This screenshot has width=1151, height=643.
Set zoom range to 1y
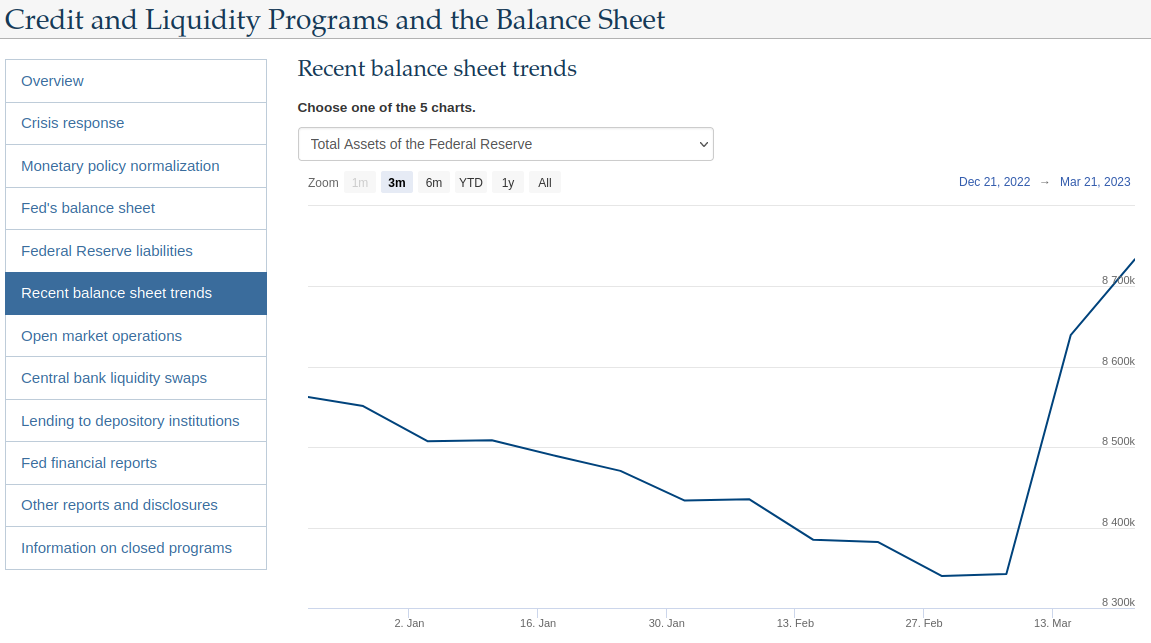(508, 183)
